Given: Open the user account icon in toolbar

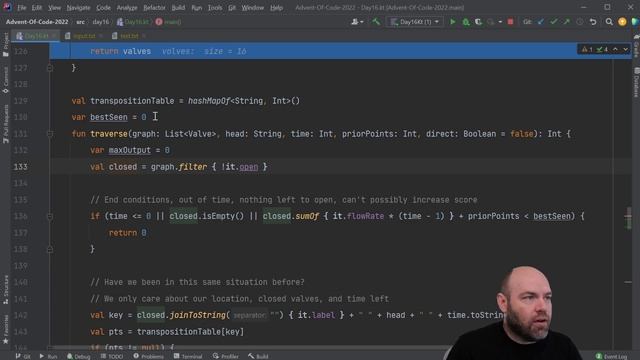Looking at the screenshot, I should pyautogui.click(x=357, y=22).
